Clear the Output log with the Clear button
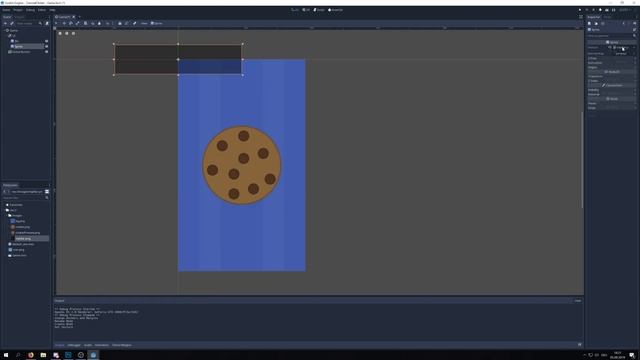Image resolution: width=640 pixels, height=360 pixels. (x=578, y=300)
